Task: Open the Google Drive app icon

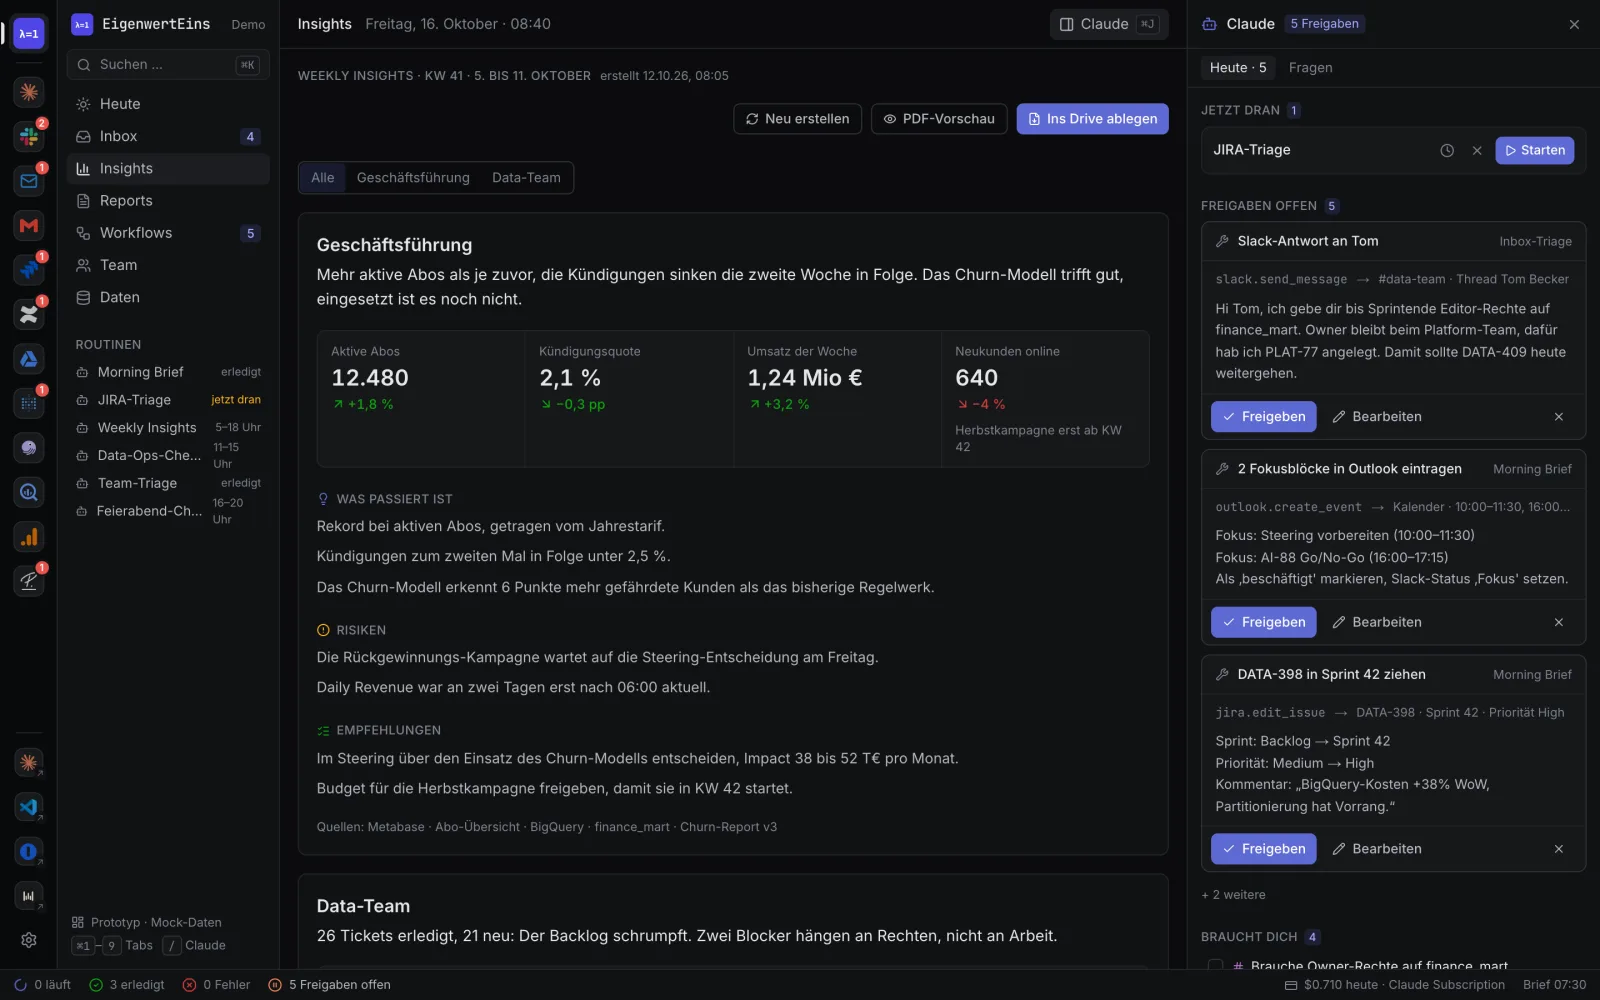Action: point(28,359)
